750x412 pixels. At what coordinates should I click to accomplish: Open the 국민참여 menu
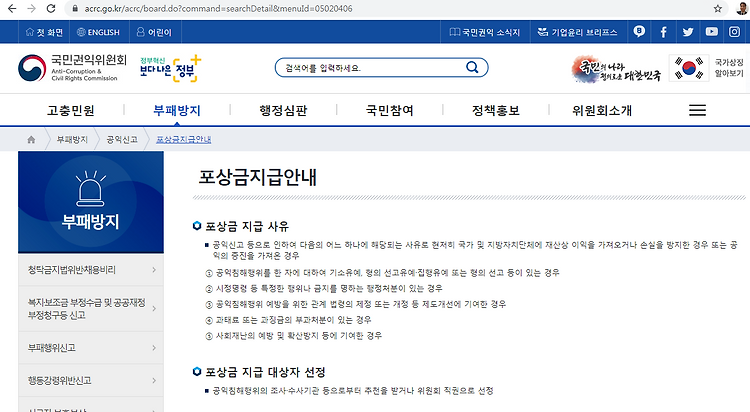tap(389, 111)
